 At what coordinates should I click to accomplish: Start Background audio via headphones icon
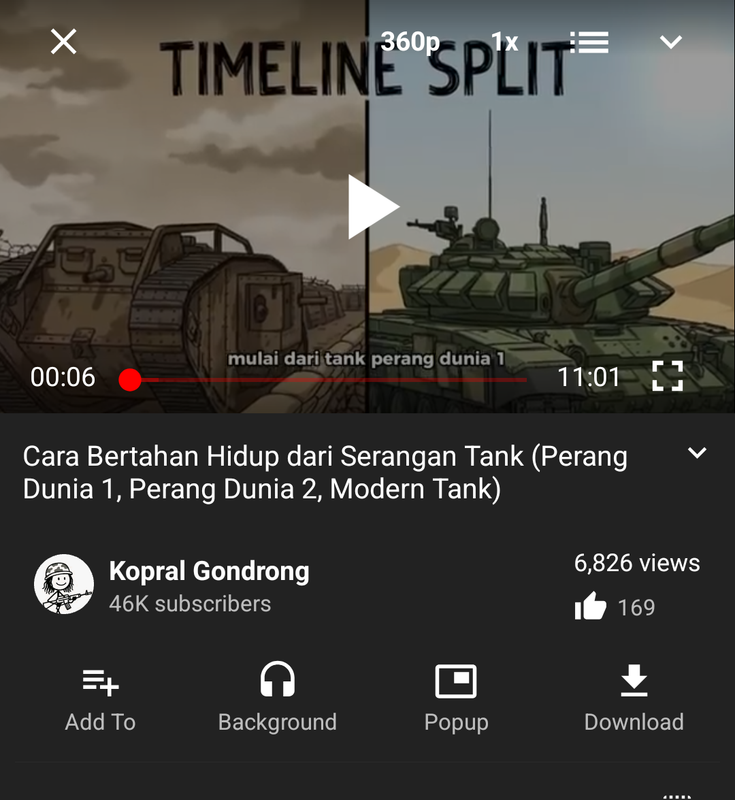(x=277, y=680)
